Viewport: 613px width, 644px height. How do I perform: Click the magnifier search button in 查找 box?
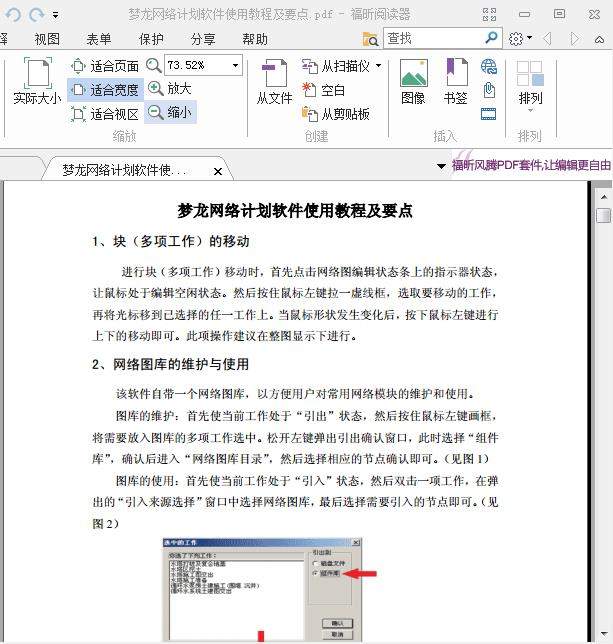tap(491, 38)
